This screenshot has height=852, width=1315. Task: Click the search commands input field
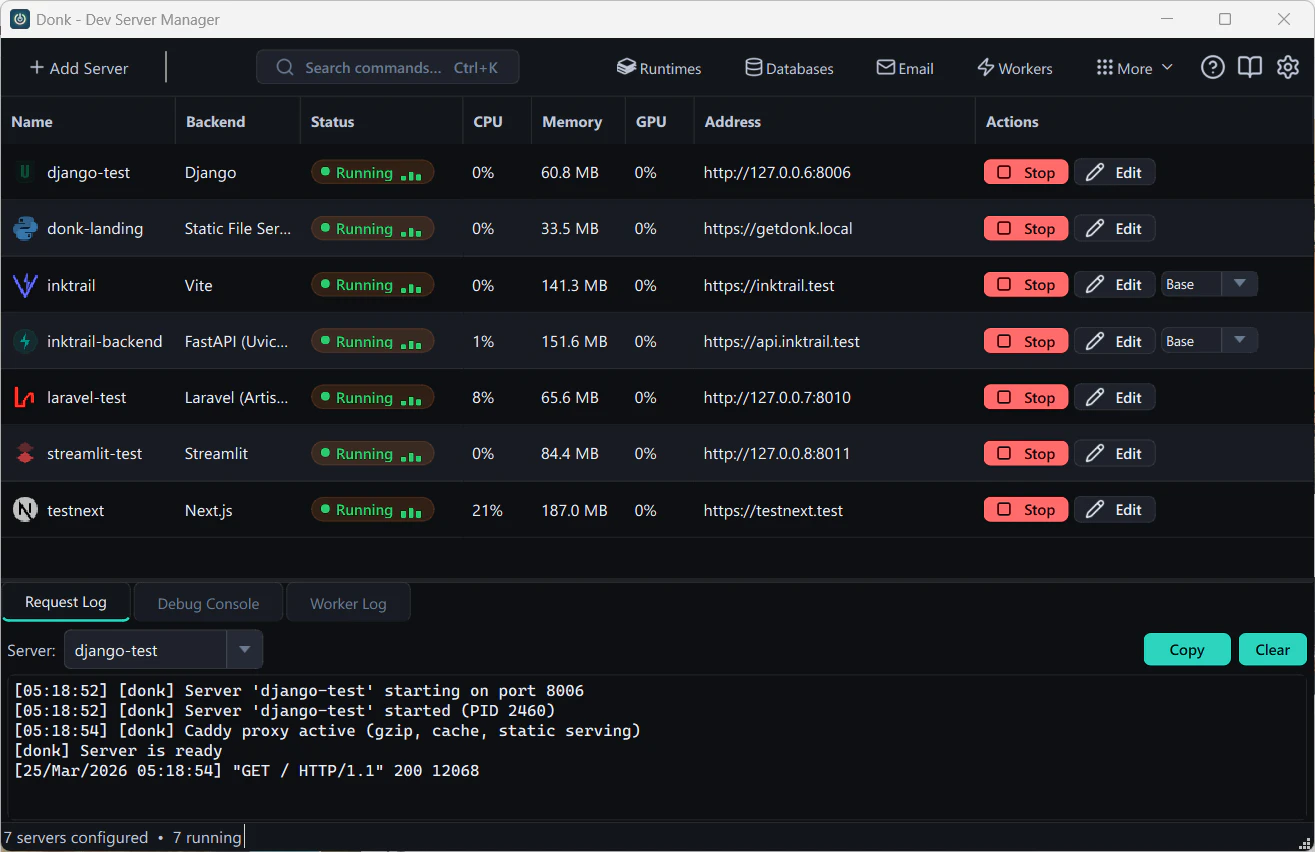(388, 67)
